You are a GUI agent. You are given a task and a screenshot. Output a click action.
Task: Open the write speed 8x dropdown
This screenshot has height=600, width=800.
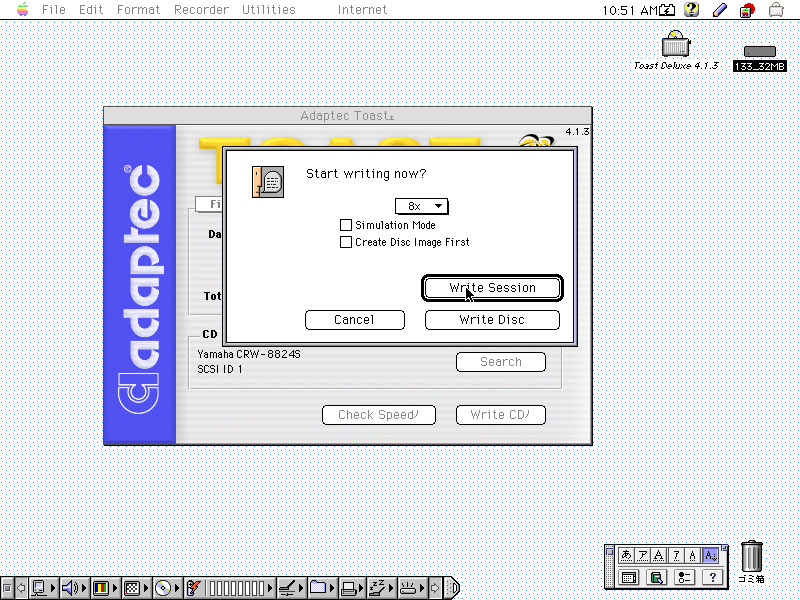click(x=421, y=206)
